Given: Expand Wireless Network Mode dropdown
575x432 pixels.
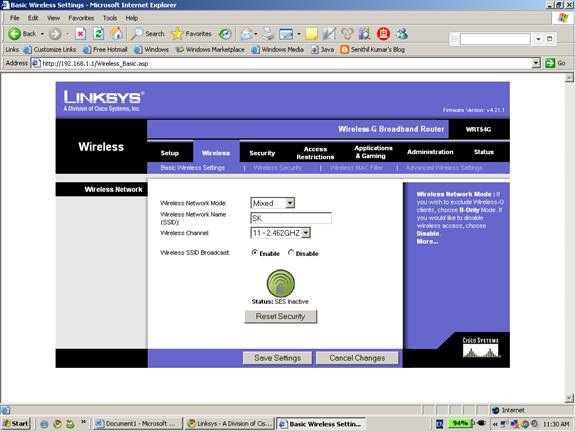Looking at the screenshot, I should [x=290, y=203].
